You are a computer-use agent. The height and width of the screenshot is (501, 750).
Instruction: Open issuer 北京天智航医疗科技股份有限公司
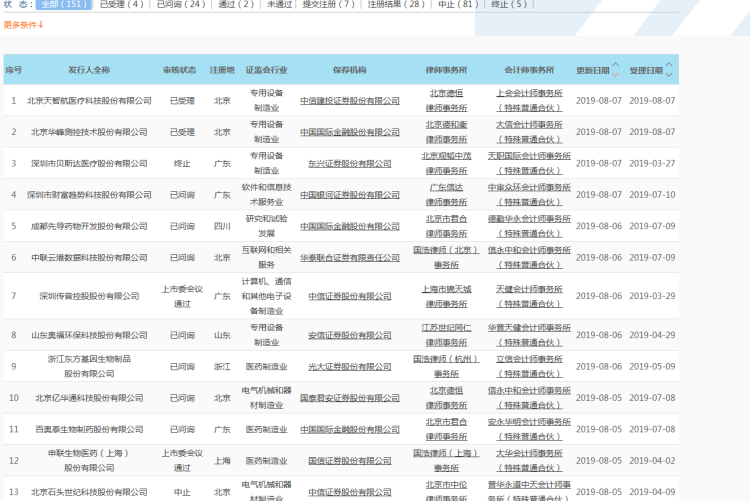tap(89, 100)
